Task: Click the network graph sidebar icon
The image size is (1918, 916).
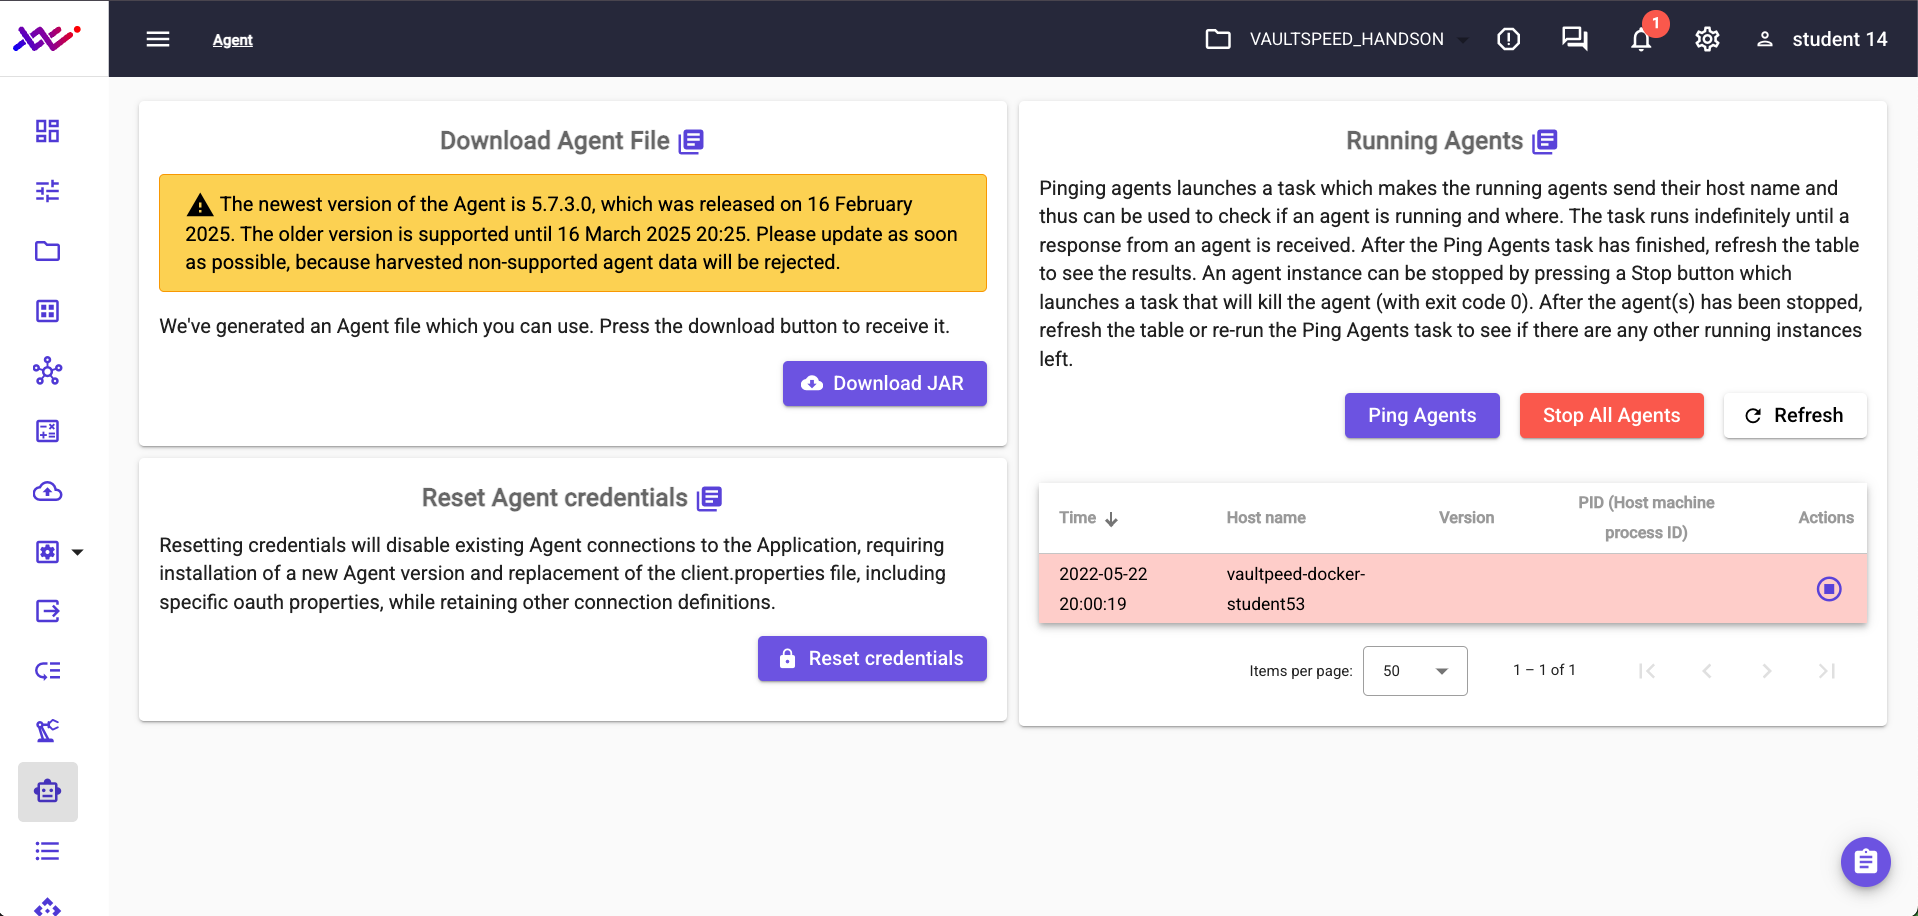Action: coord(47,371)
